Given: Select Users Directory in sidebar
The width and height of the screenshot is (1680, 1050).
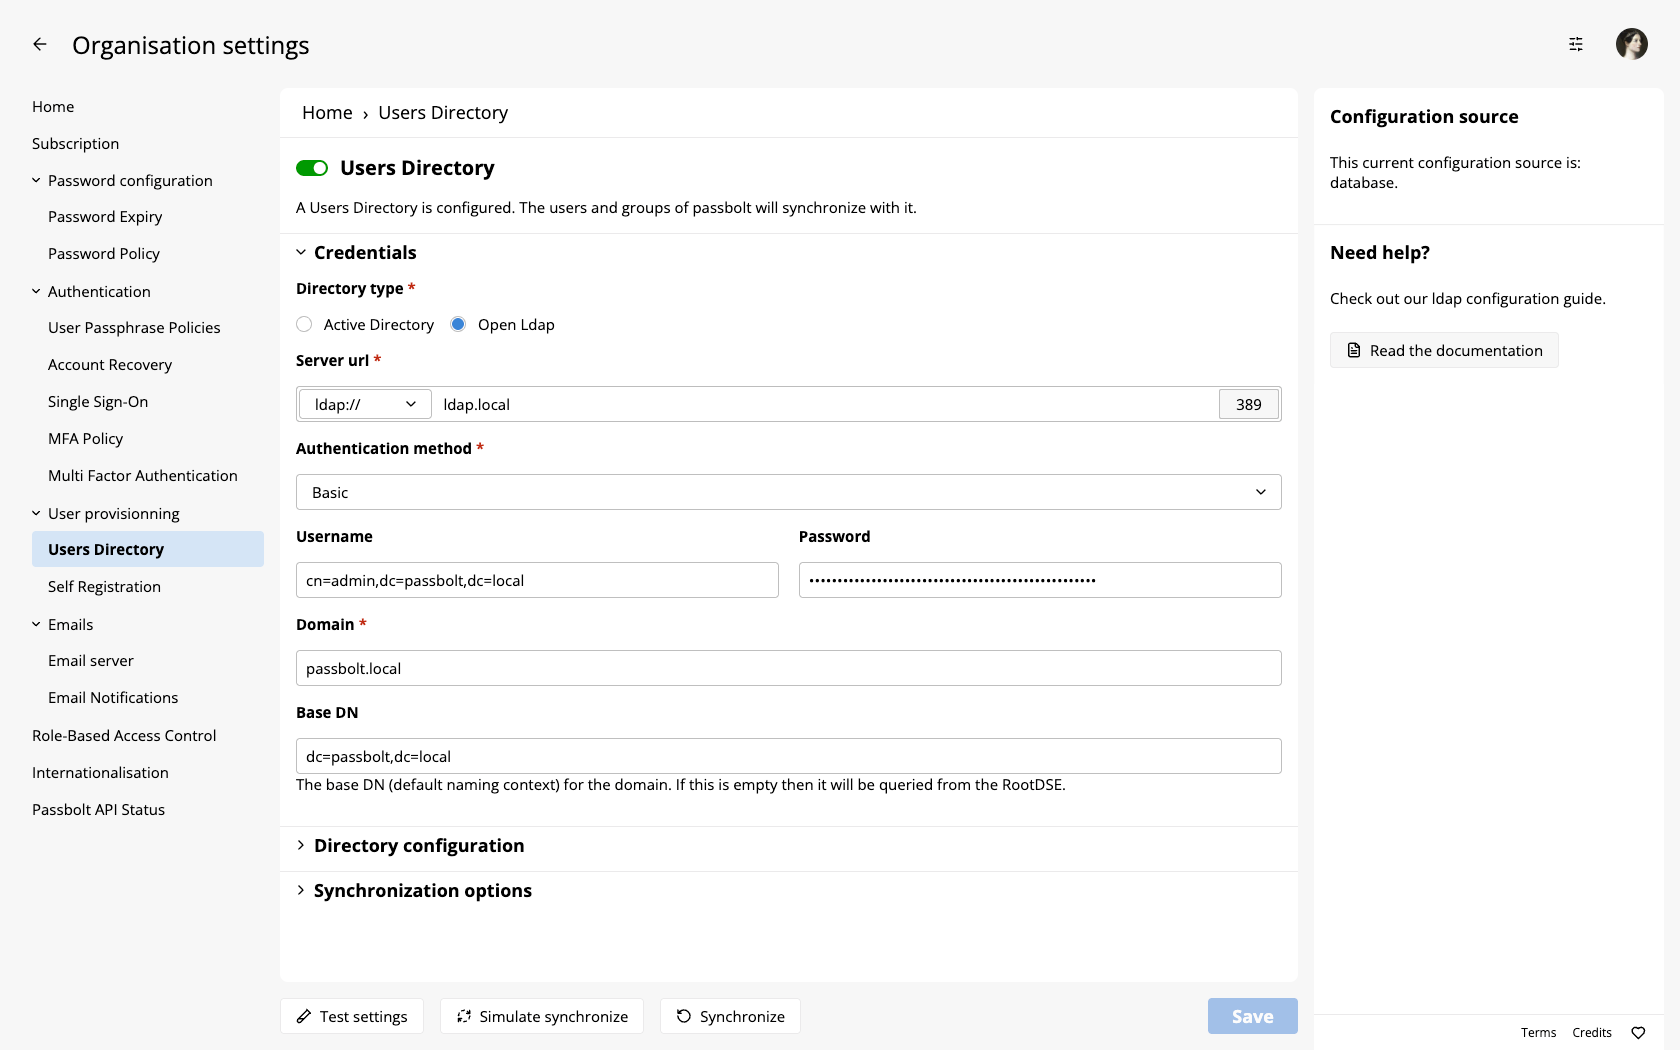Looking at the screenshot, I should (x=148, y=549).
